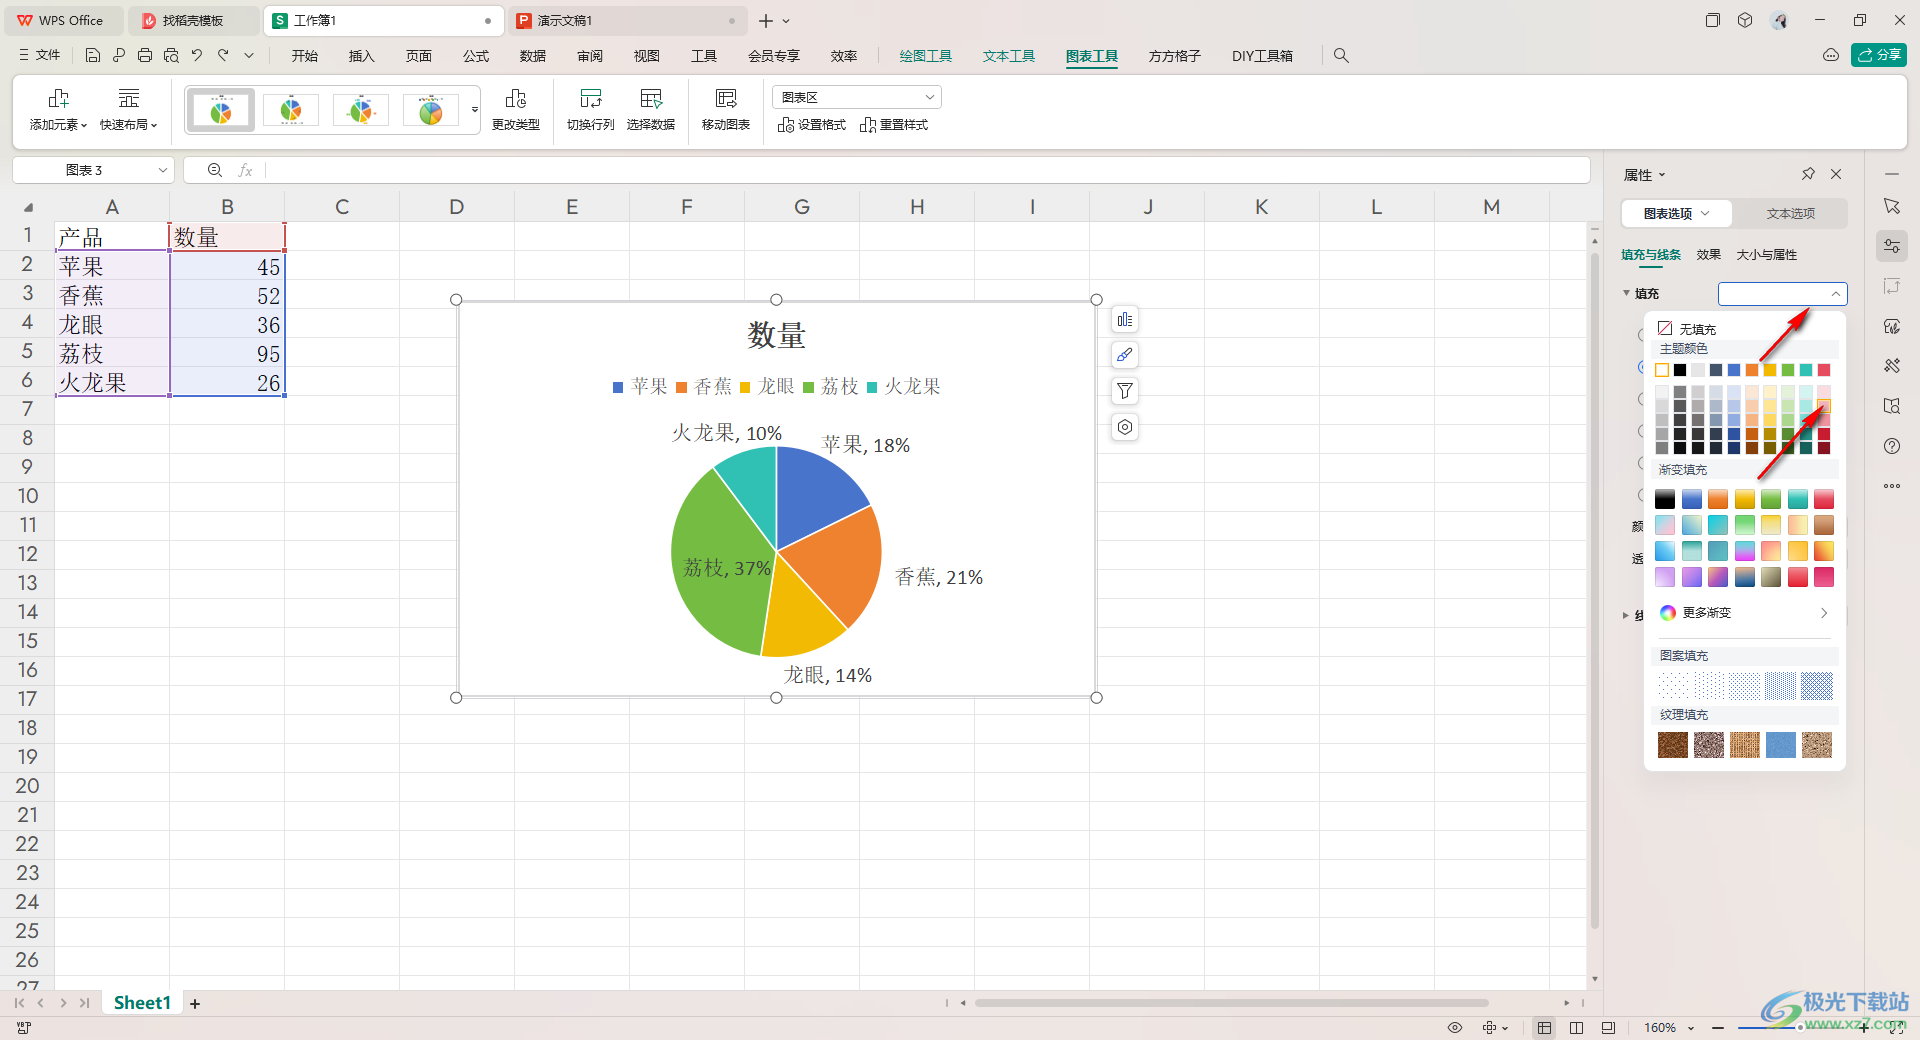Add a new sheet with plus button
This screenshot has height=1040, width=1920.
[195, 1003]
